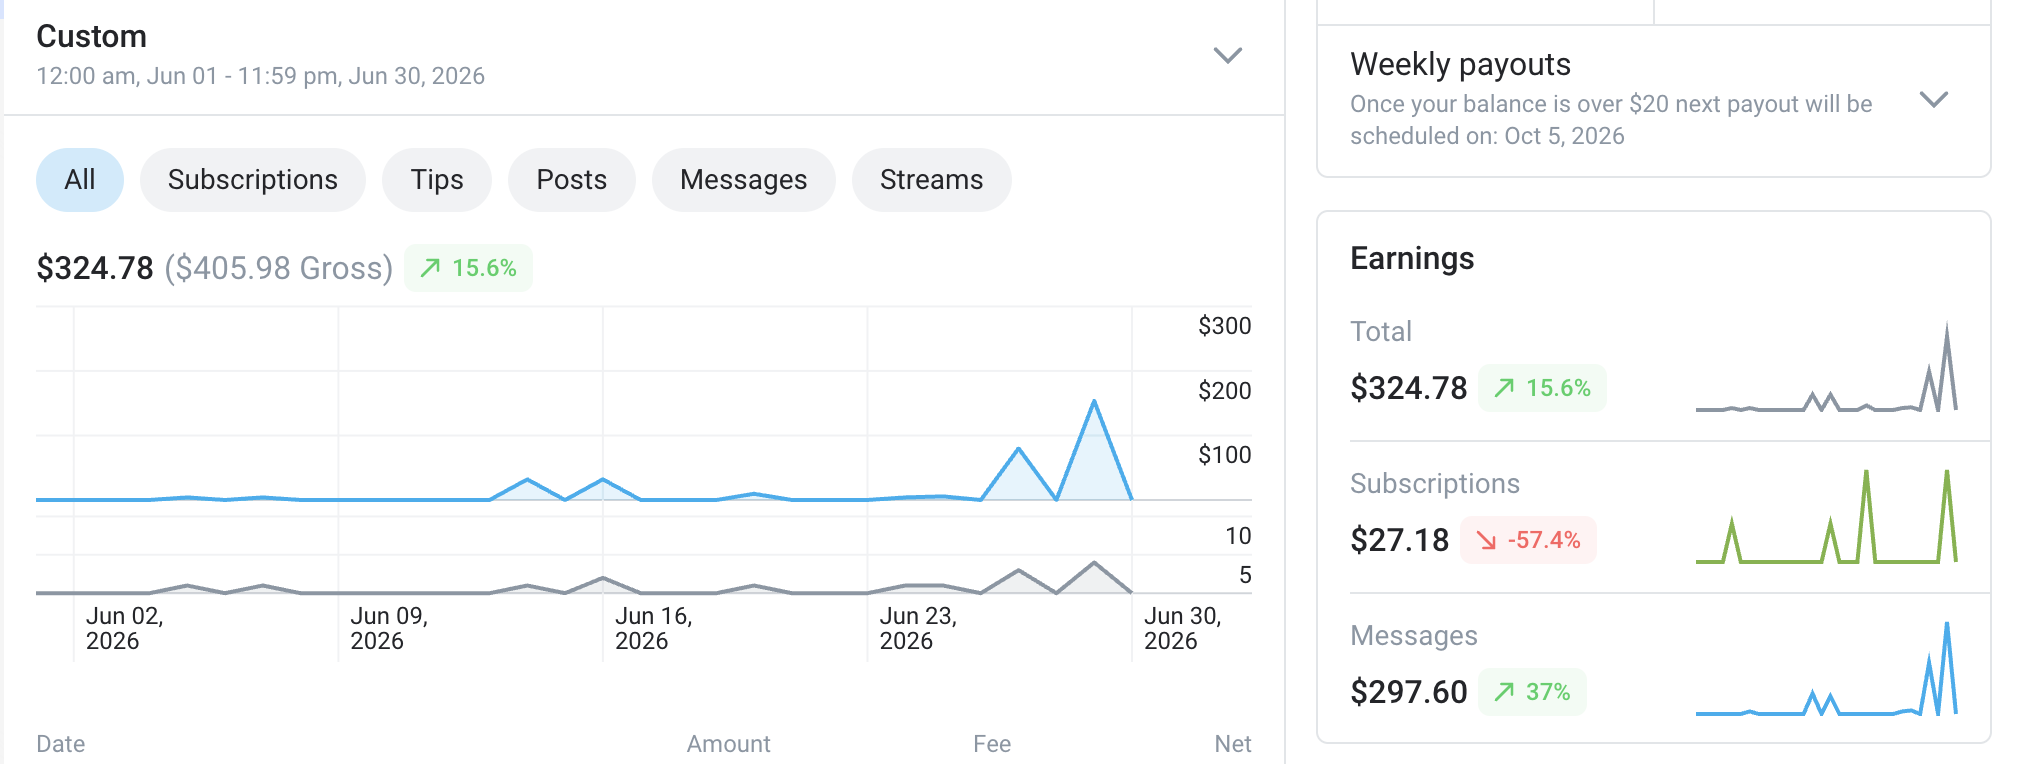The width and height of the screenshot is (2036, 764).
Task: Click the Net column header
Action: coord(1233,744)
